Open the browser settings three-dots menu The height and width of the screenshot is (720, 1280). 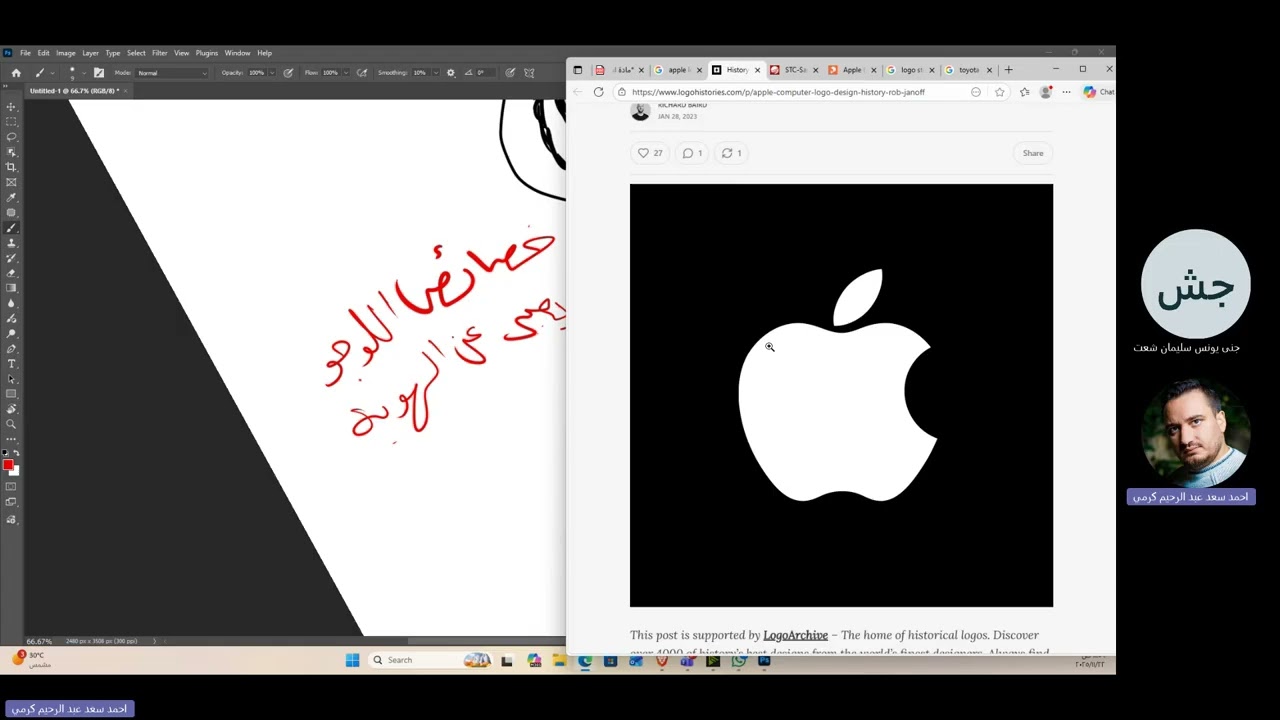(1066, 92)
